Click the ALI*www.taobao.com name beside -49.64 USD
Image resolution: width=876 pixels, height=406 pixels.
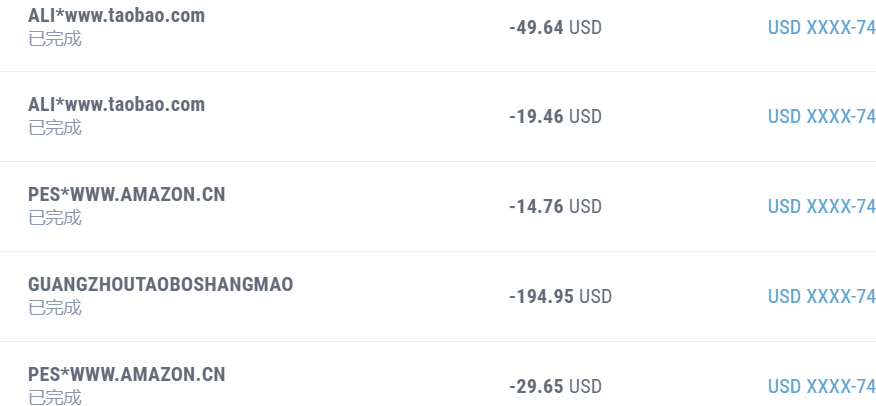[116, 15]
